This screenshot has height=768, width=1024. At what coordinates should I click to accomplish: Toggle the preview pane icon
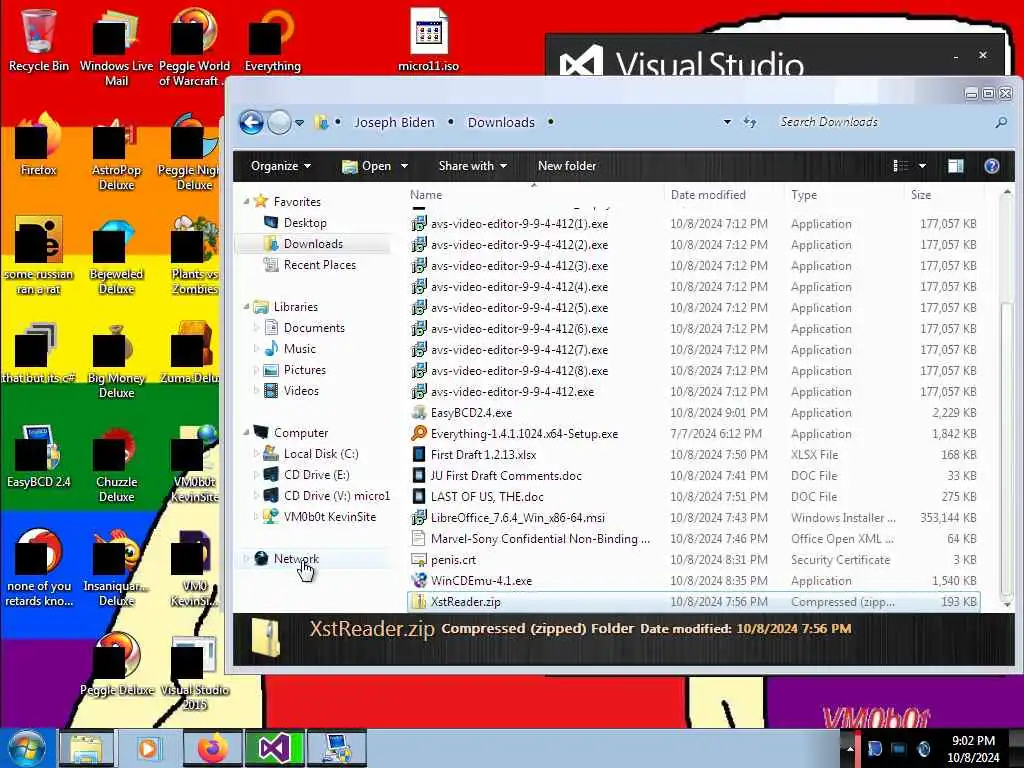coord(955,166)
